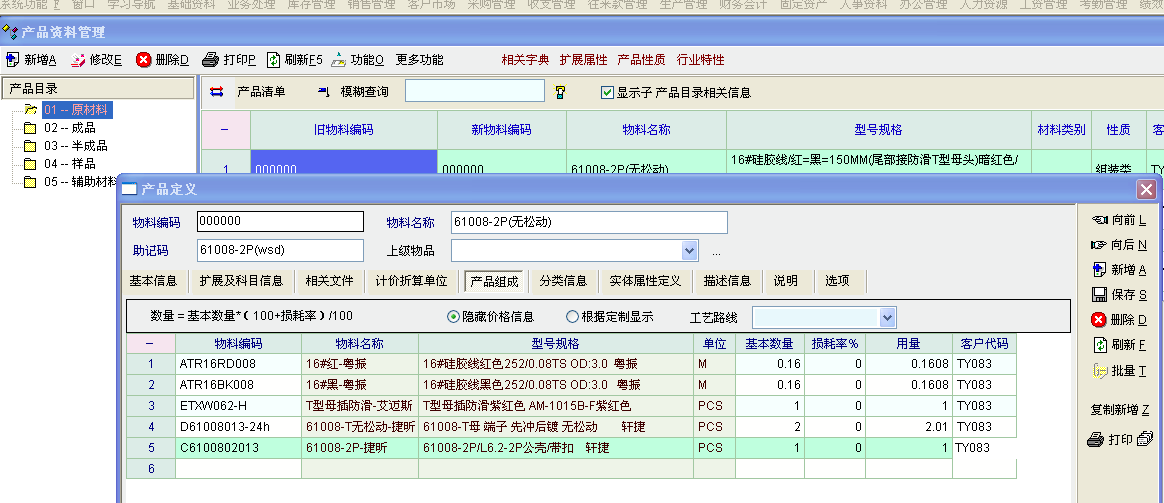Switch to the 基本信息 tab
1164x503 pixels.
pyautogui.click(x=153, y=281)
